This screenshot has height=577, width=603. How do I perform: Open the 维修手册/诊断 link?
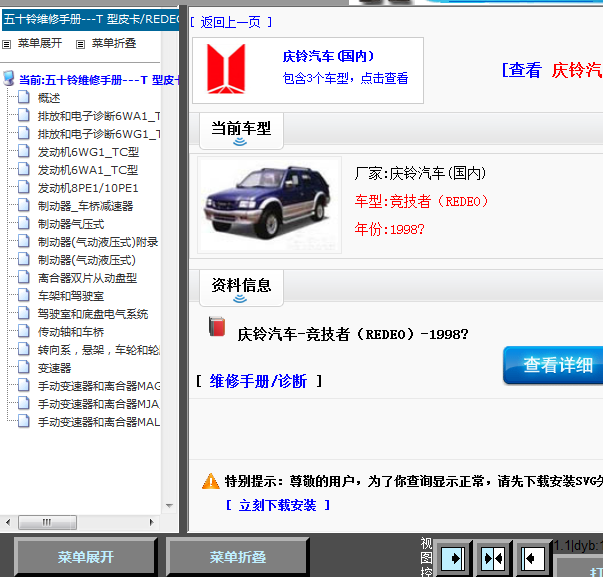pos(258,381)
